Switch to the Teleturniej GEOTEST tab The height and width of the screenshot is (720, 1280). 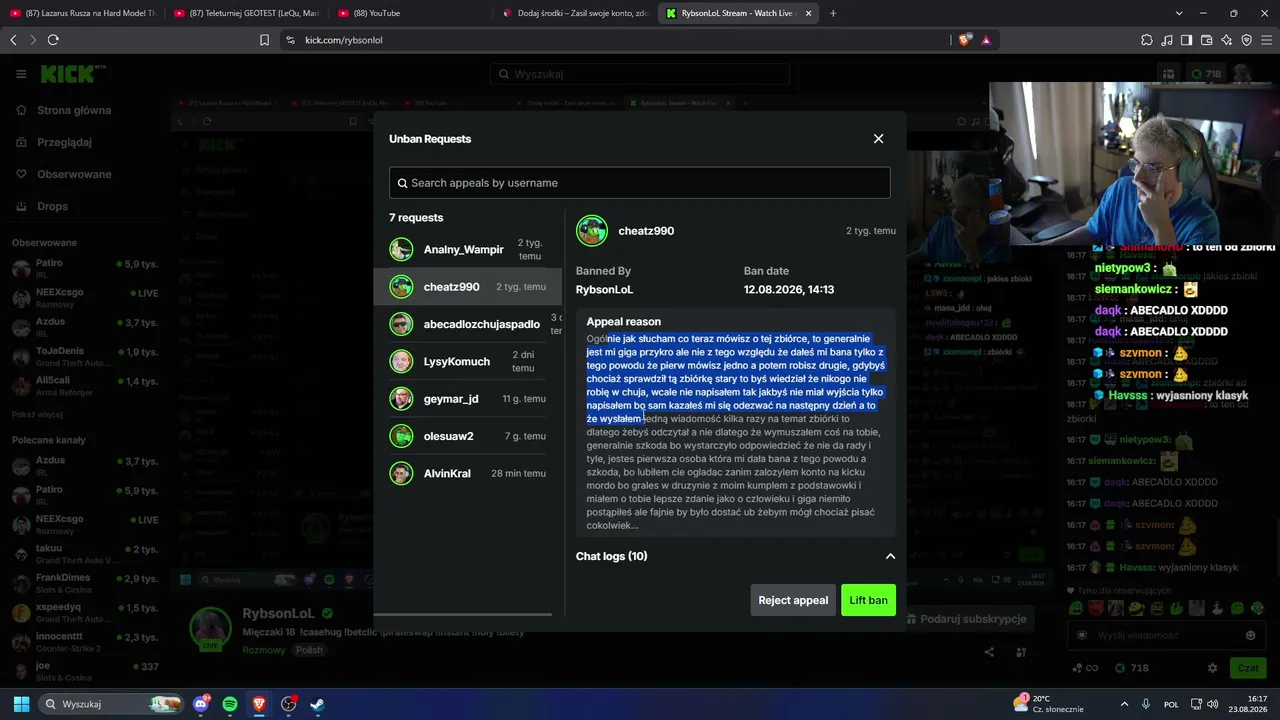click(x=247, y=13)
